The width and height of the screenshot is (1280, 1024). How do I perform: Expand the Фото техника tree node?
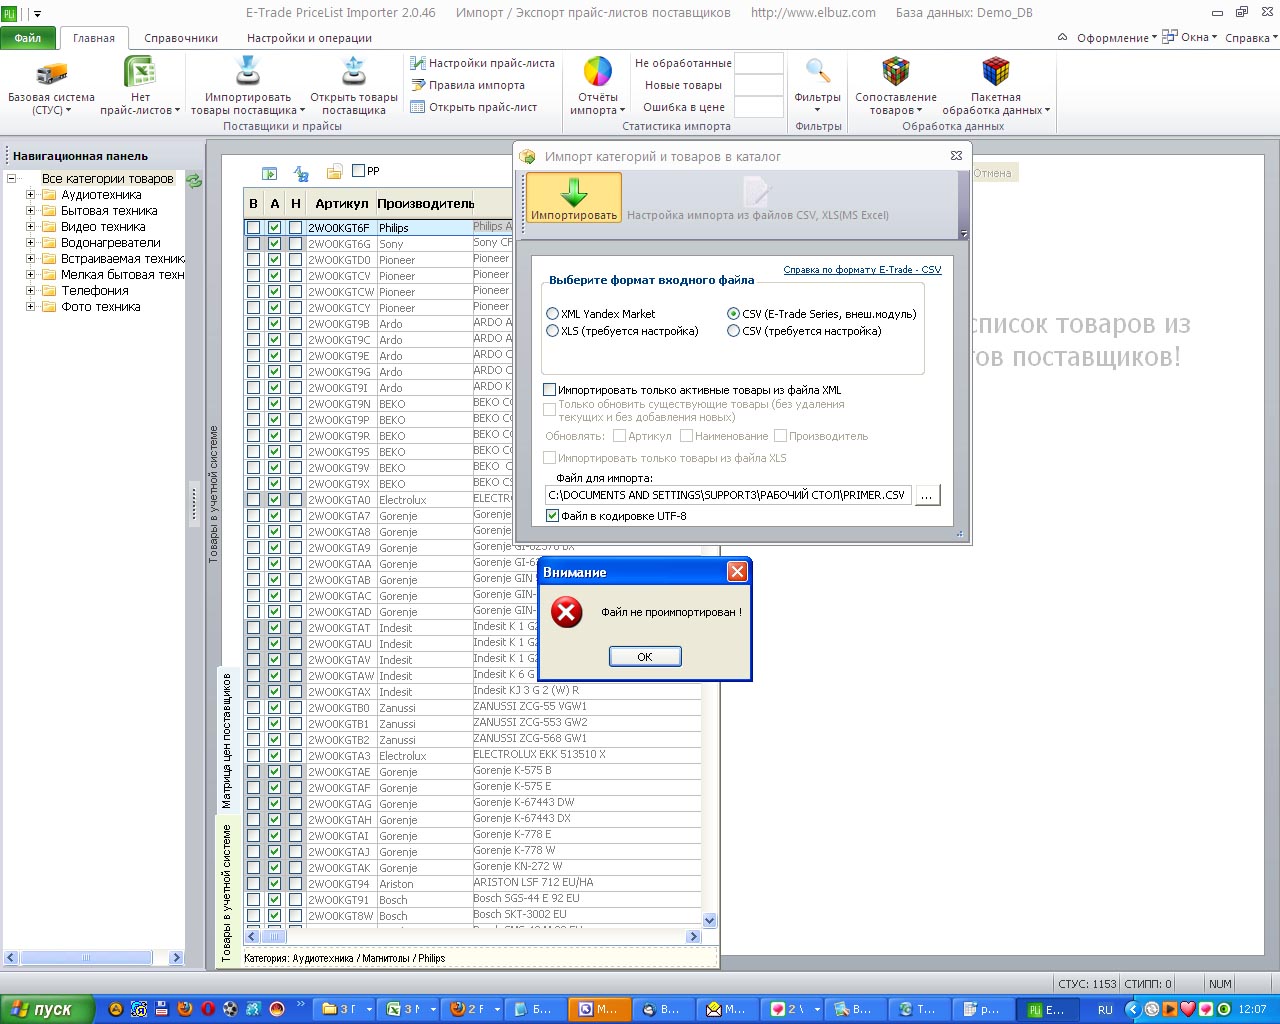click(31, 307)
